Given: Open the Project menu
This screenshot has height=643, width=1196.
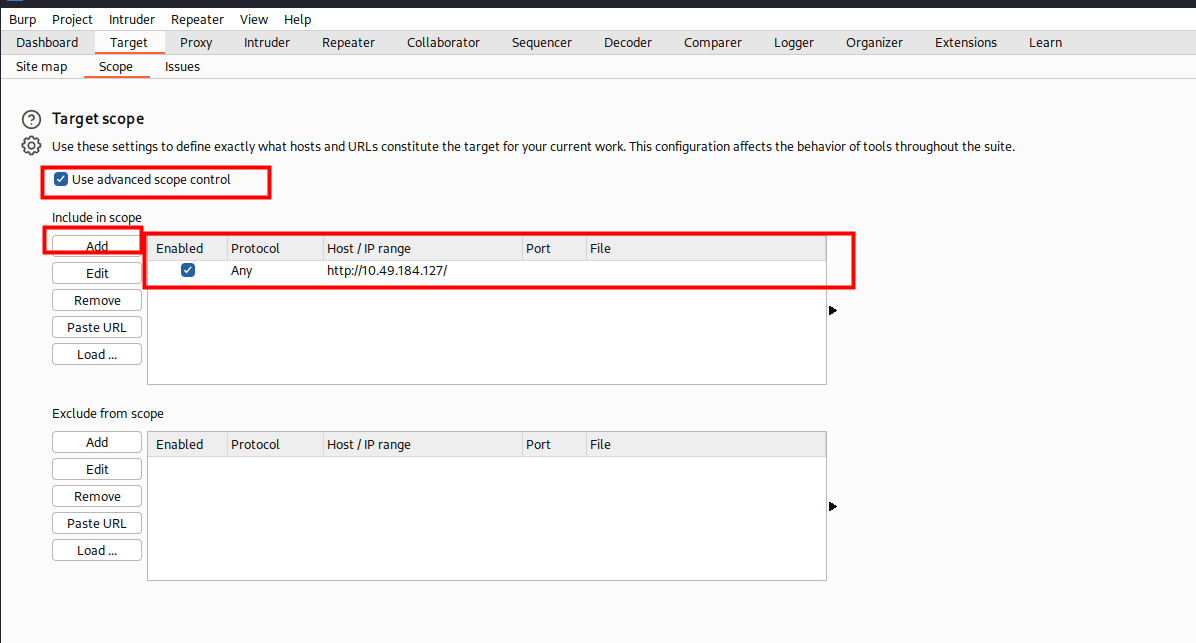Looking at the screenshot, I should tap(72, 19).
